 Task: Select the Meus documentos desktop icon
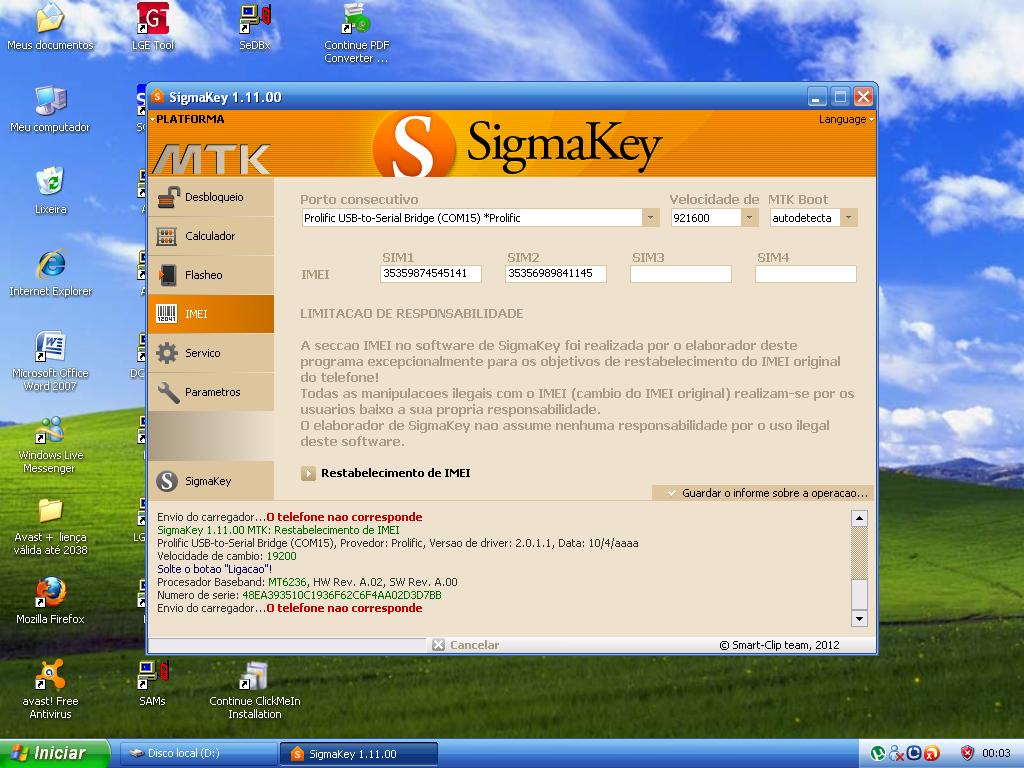pyautogui.click(x=50, y=27)
